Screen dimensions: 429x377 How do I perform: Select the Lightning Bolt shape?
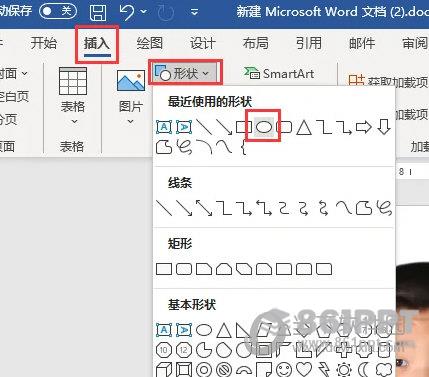click(324, 370)
